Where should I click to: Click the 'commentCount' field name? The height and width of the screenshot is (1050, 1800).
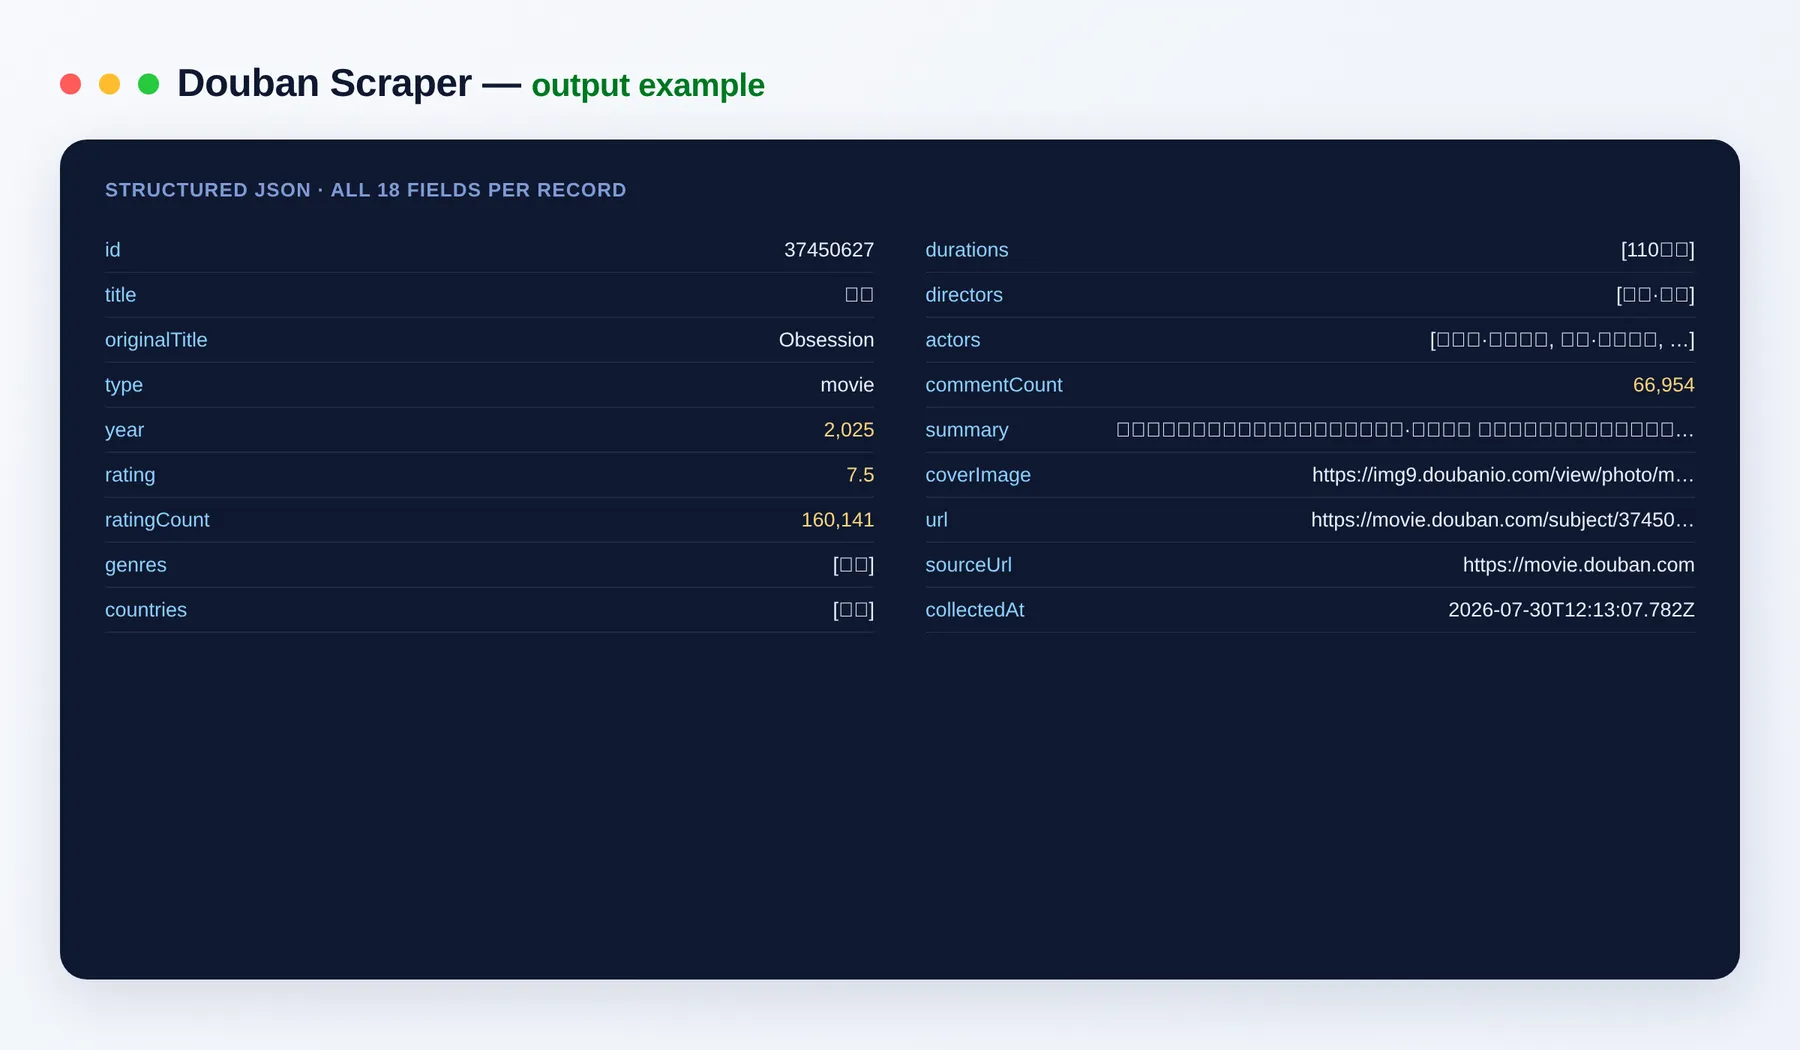click(x=994, y=385)
